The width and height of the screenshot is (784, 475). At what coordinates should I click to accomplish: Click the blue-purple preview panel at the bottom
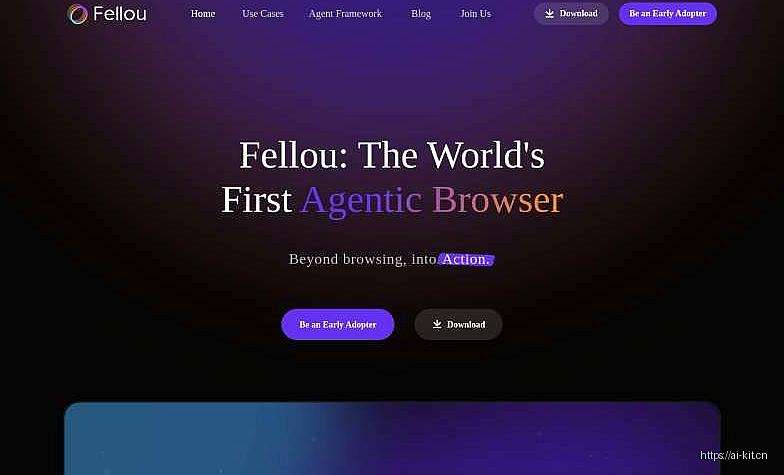(x=392, y=438)
